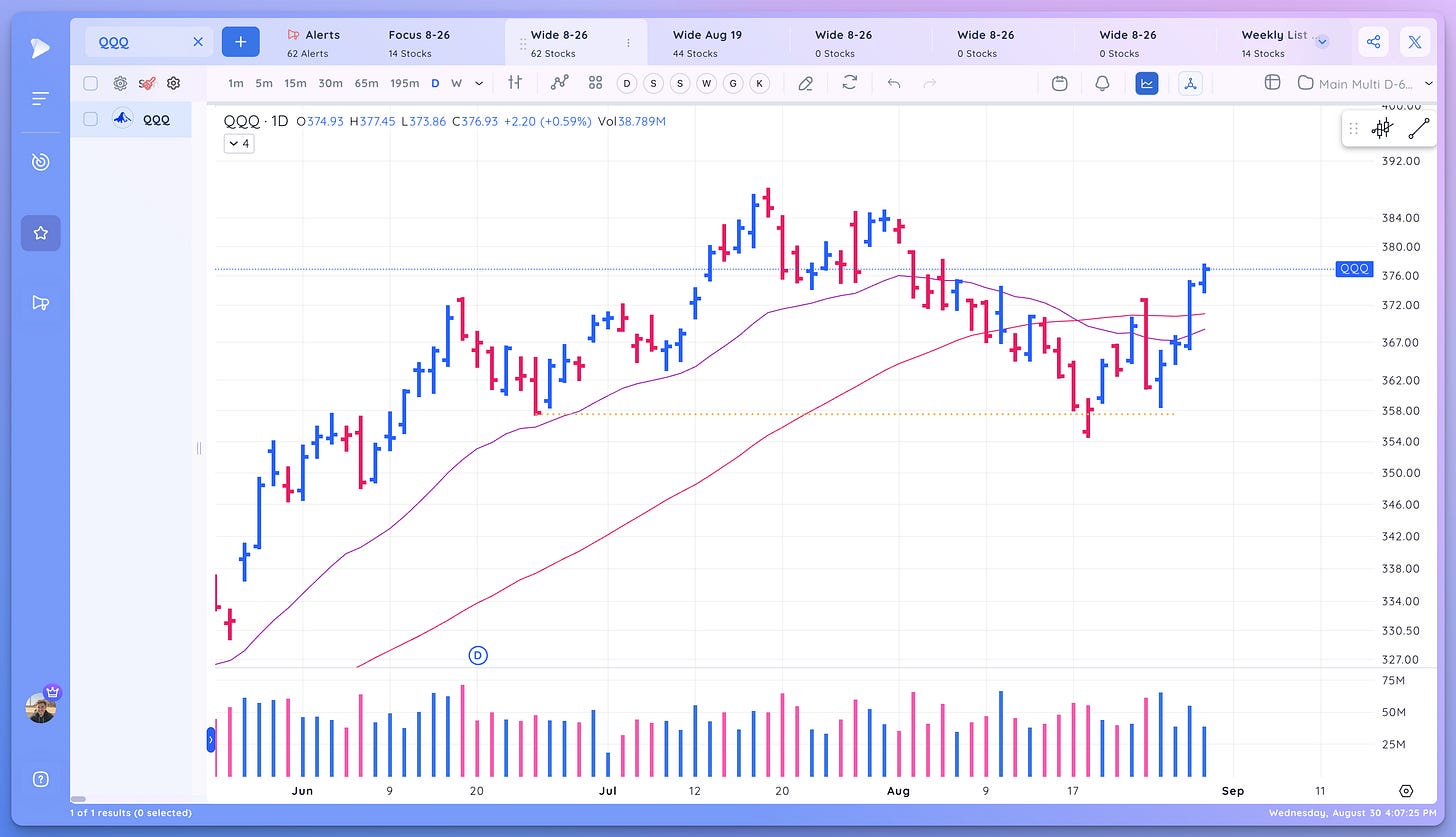This screenshot has height=837, width=1456.
Task: Click the panel layout icon near Main Multi
Action: click(x=1272, y=83)
